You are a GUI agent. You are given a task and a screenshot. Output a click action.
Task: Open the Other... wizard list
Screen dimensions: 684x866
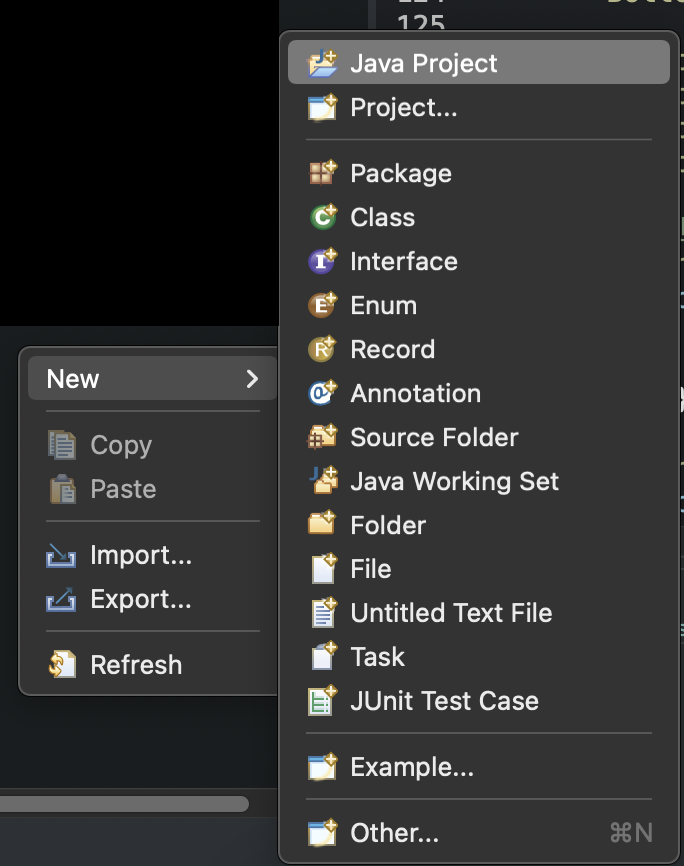tap(479, 832)
